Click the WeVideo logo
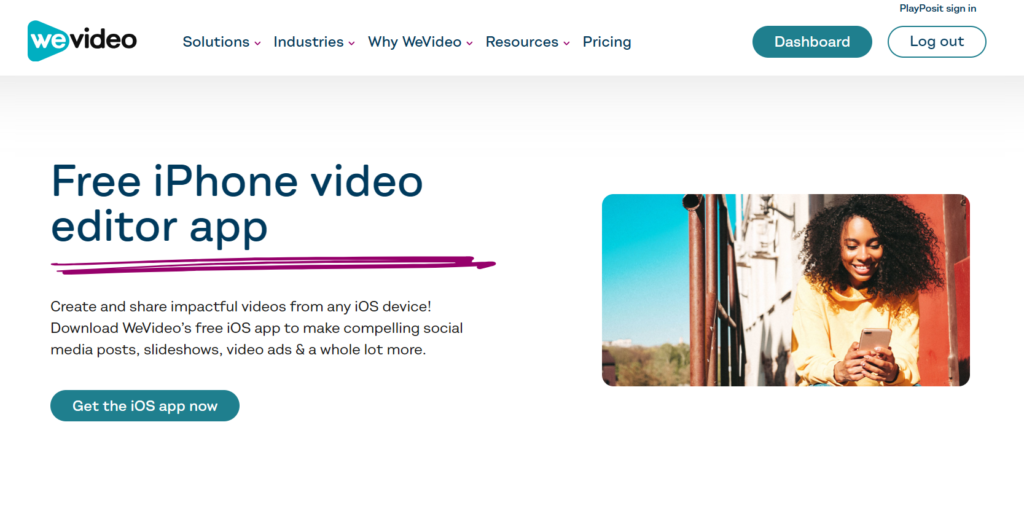Screen dimensions: 1024x527 [x=82, y=40]
